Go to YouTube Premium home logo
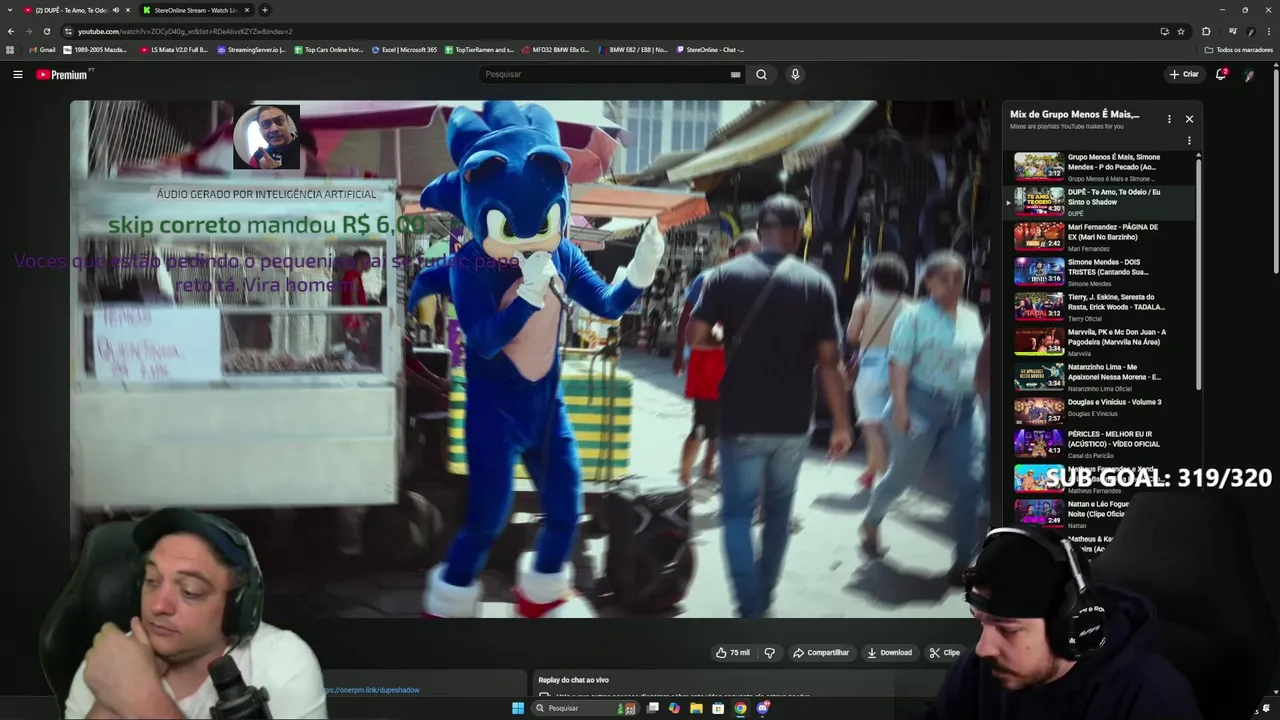Screen dimensions: 1280x720 tap(64, 74)
